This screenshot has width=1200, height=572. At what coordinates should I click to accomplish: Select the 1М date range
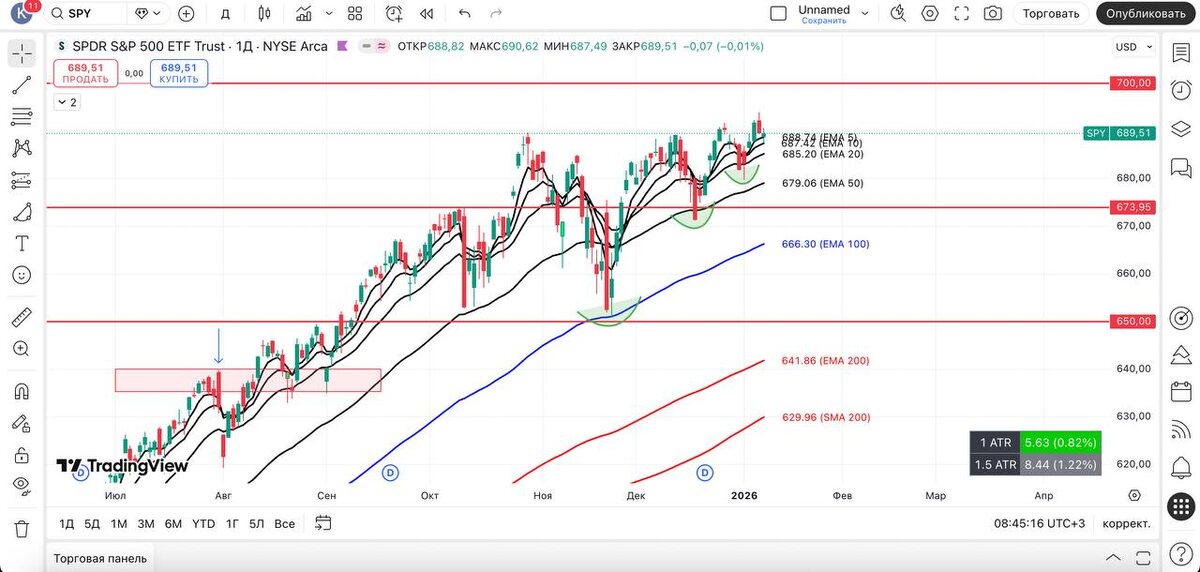tap(119, 523)
